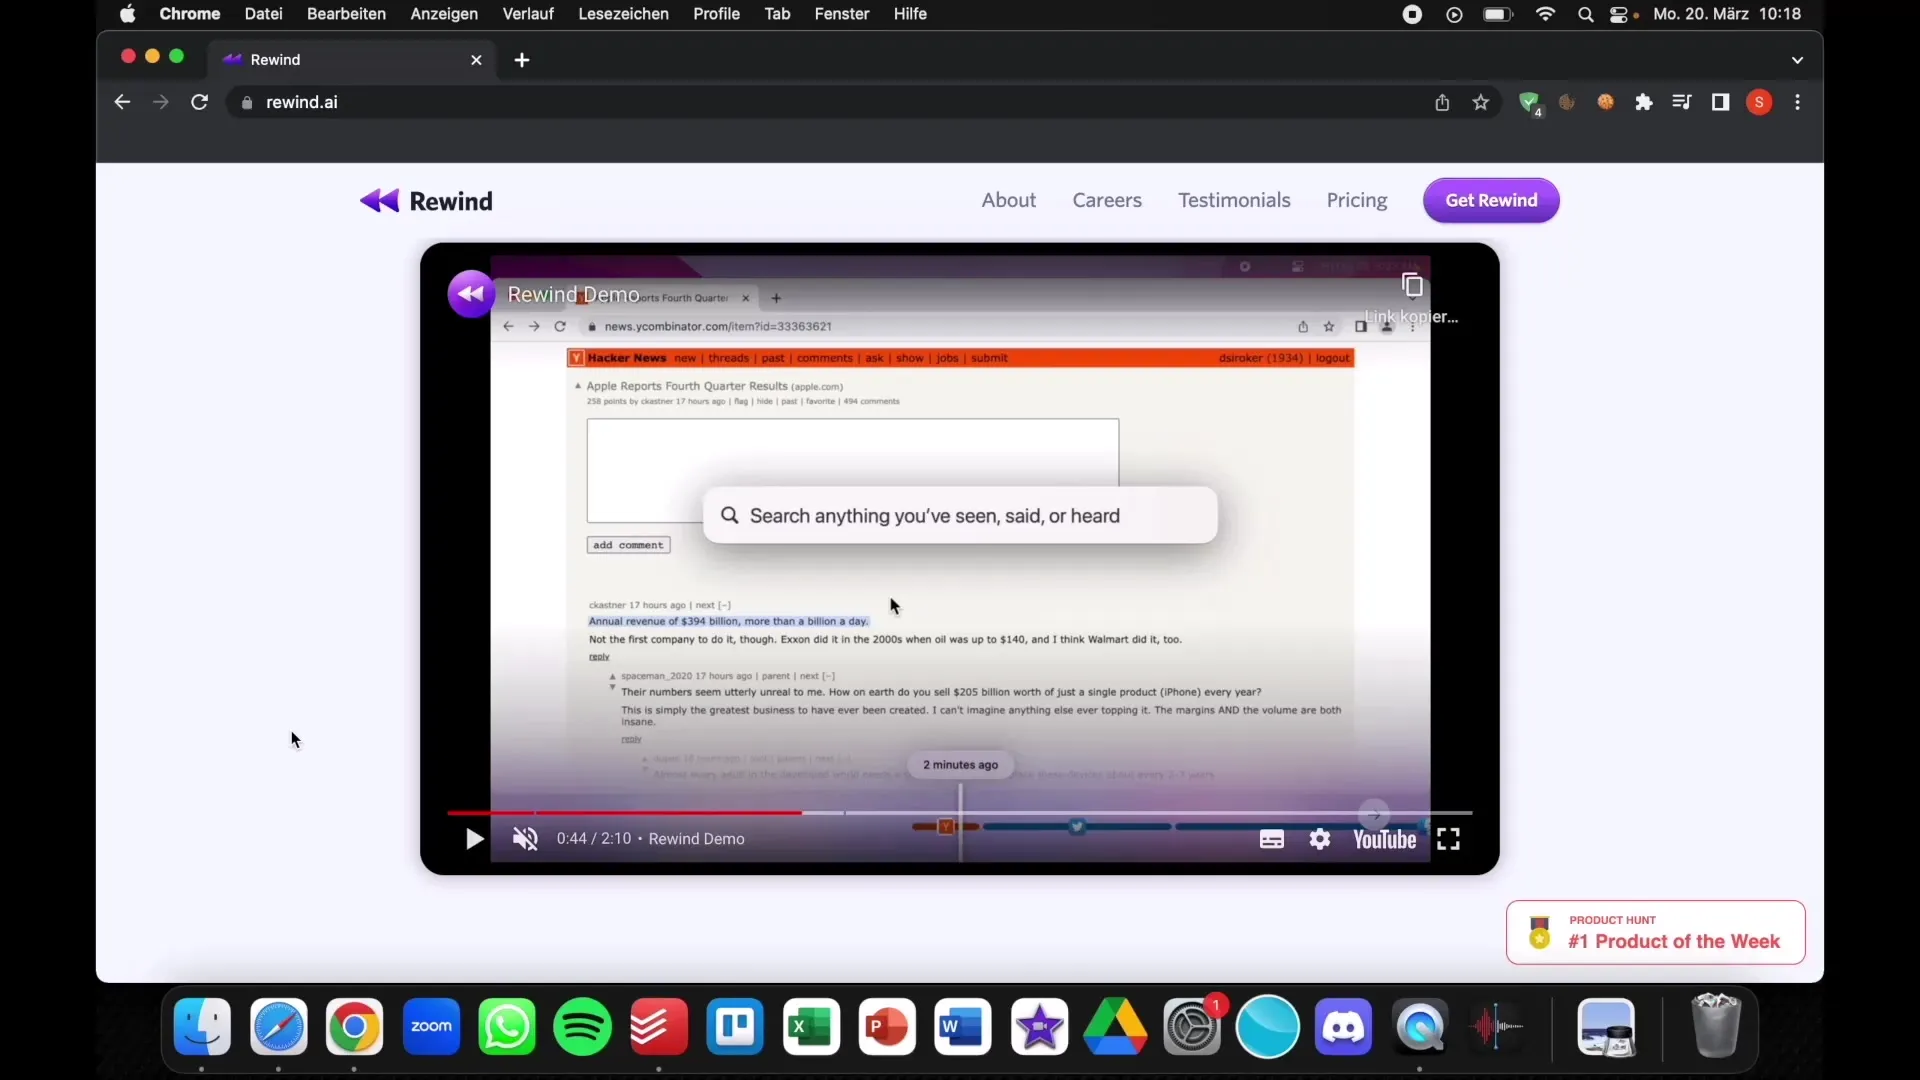Open the Wi-Fi status menu
The height and width of the screenshot is (1080, 1920).
pos(1545,14)
